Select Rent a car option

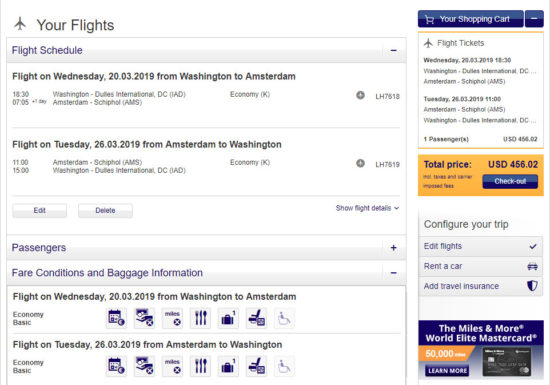point(481,266)
